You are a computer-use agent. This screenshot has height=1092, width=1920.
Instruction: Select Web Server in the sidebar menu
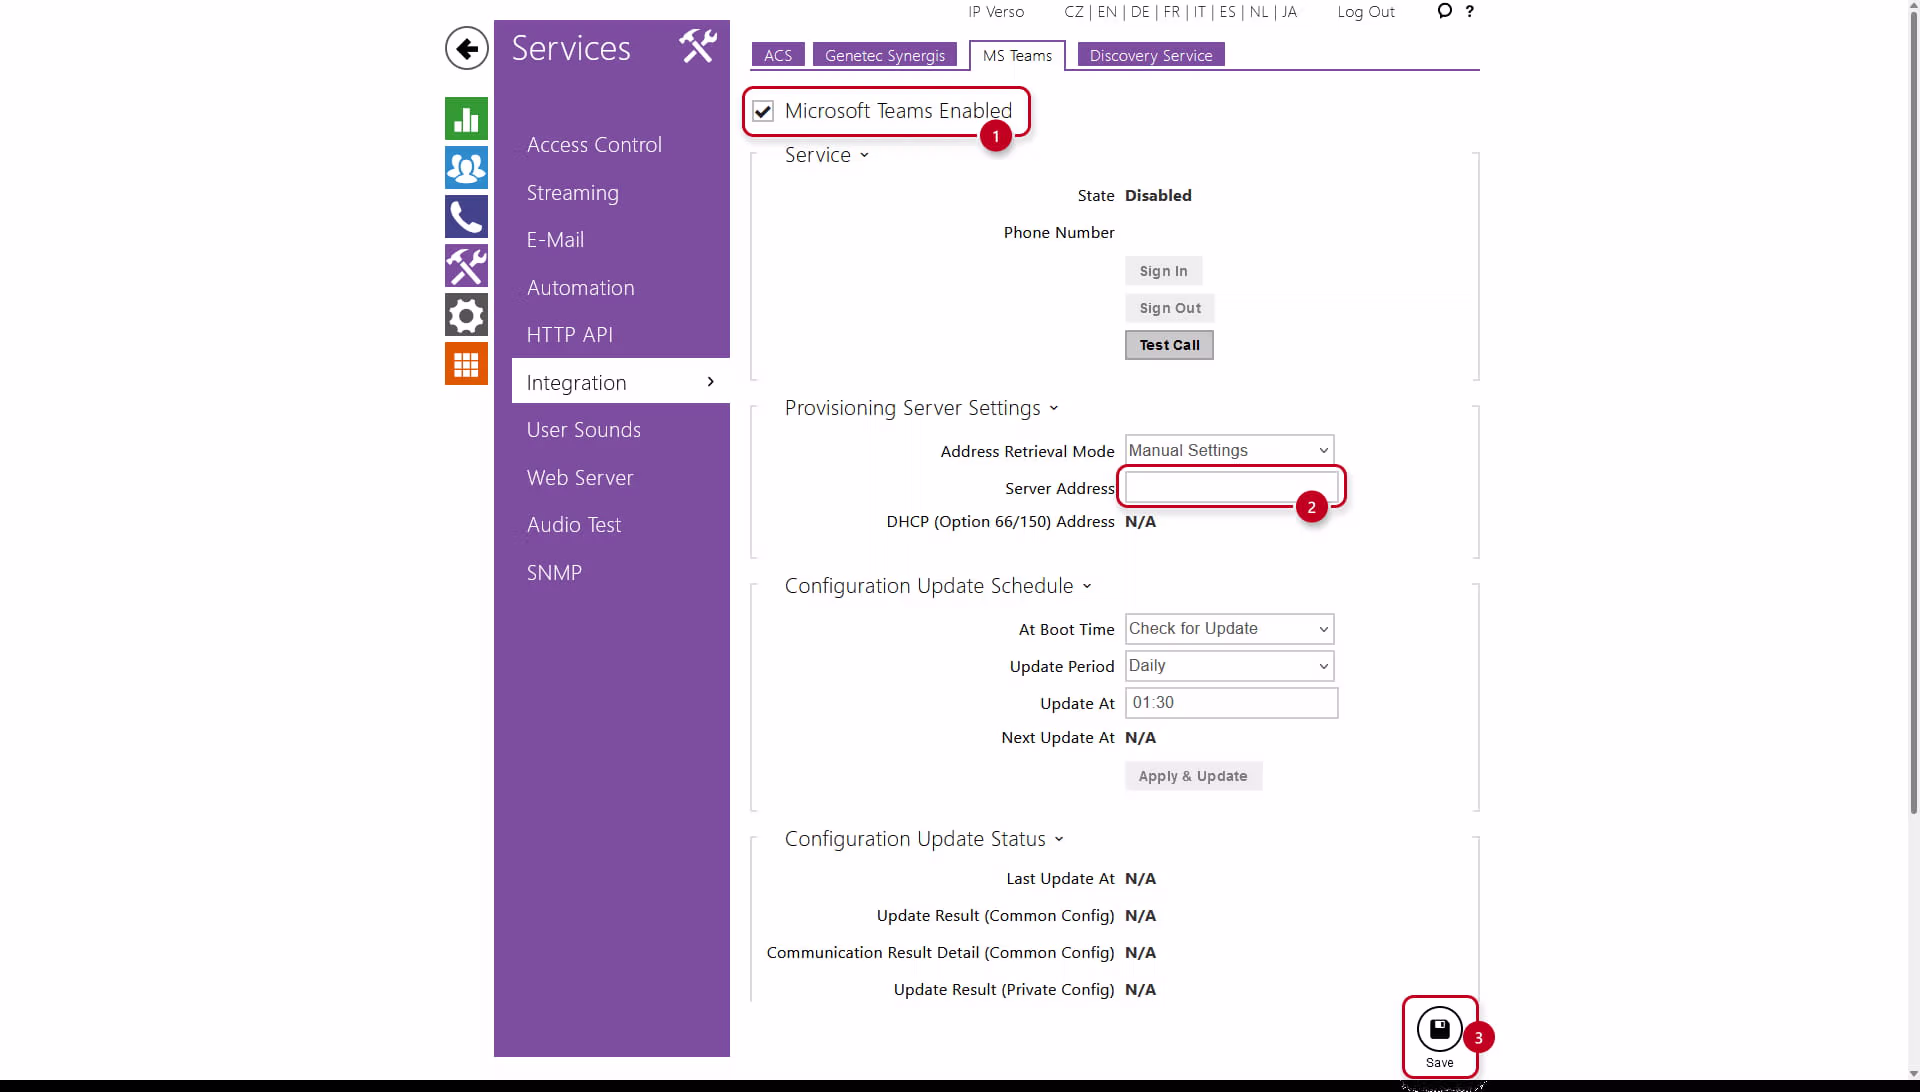tap(579, 478)
